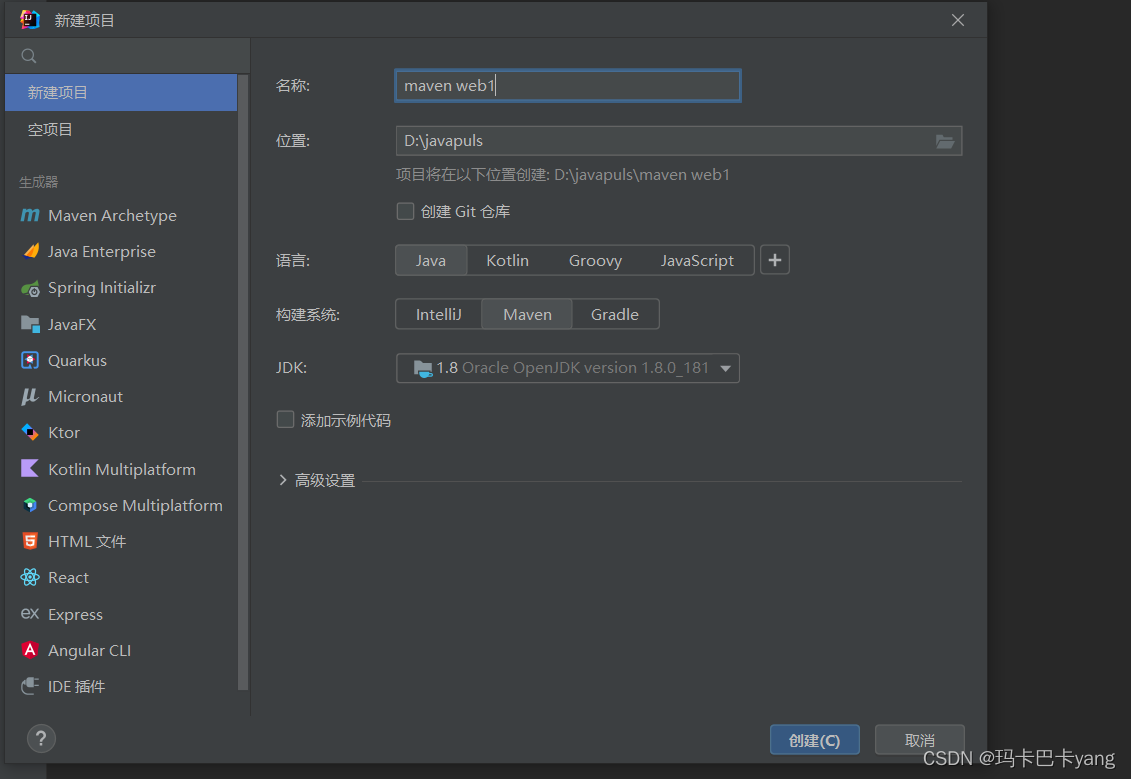Pick the Angular CLI generator icon
This screenshot has height=779, width=1131.
[x=30, y=650]
